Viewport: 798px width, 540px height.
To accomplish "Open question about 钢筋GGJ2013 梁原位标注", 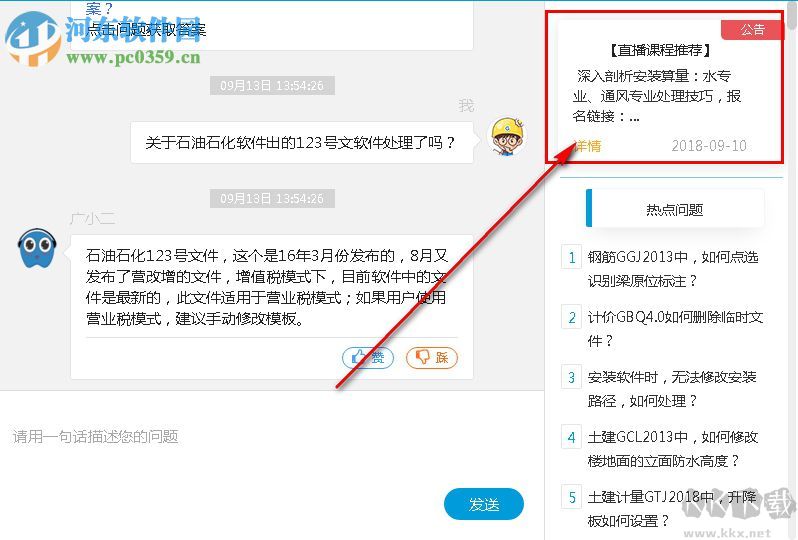I will point(673,269).
